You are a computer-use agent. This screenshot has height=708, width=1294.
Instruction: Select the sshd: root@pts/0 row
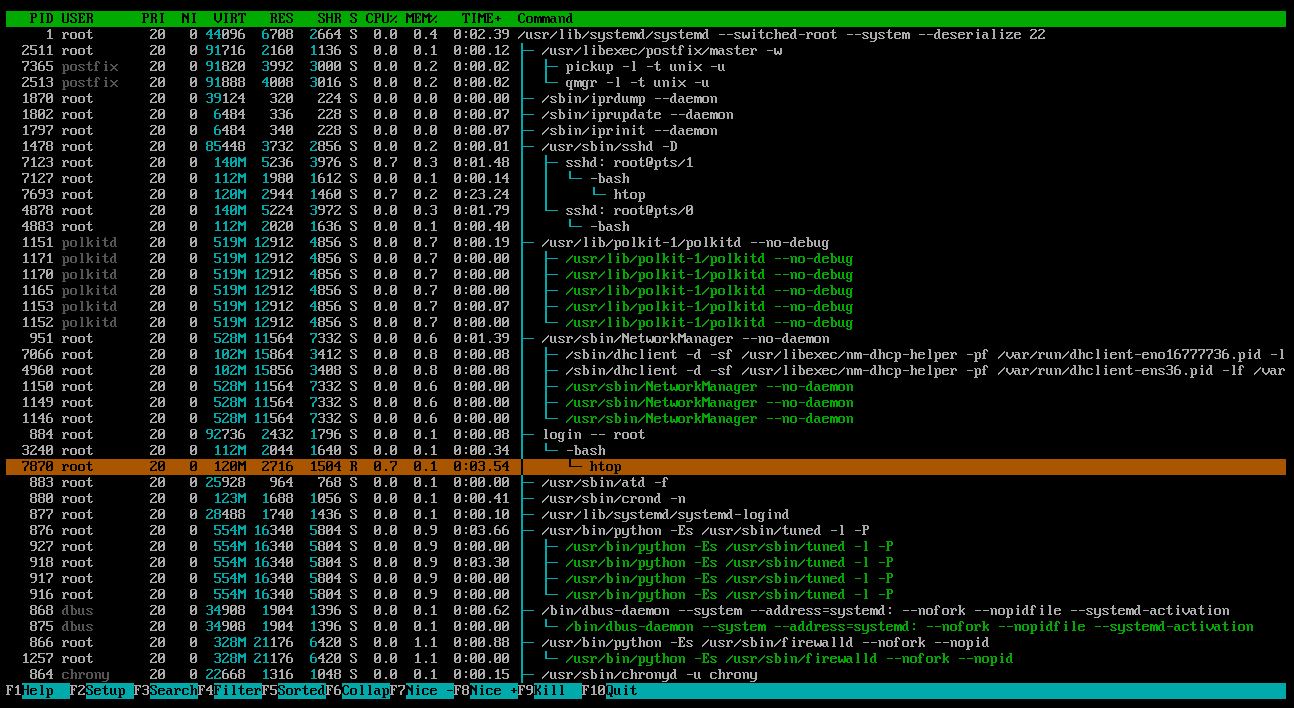coord(645,210)
